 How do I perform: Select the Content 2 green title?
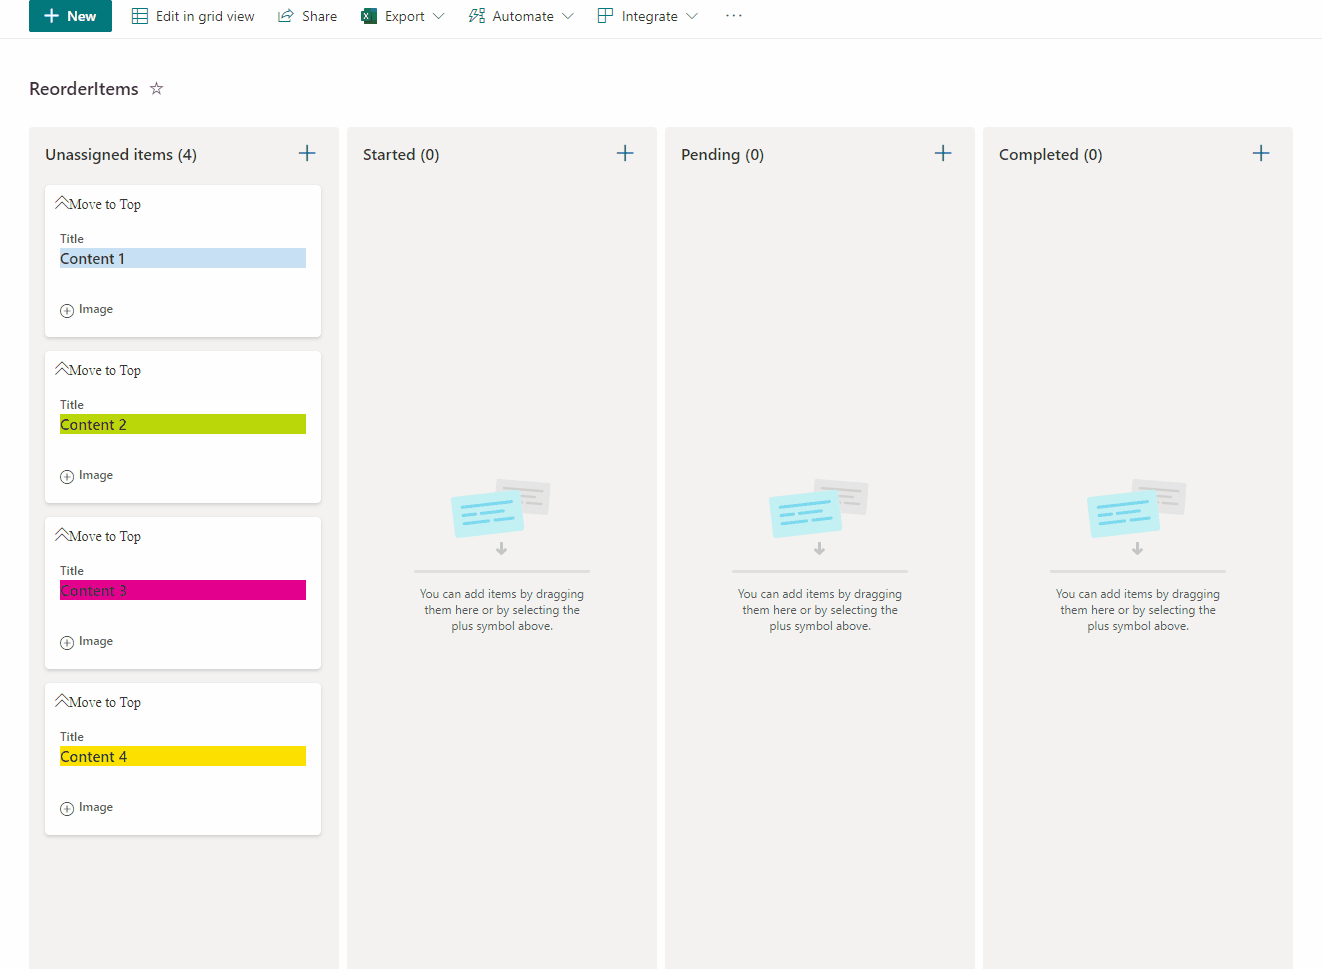[x=183, y=424]
